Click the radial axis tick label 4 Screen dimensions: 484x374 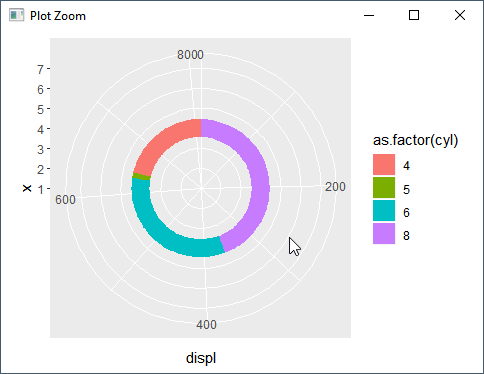(x=40, y=129)
